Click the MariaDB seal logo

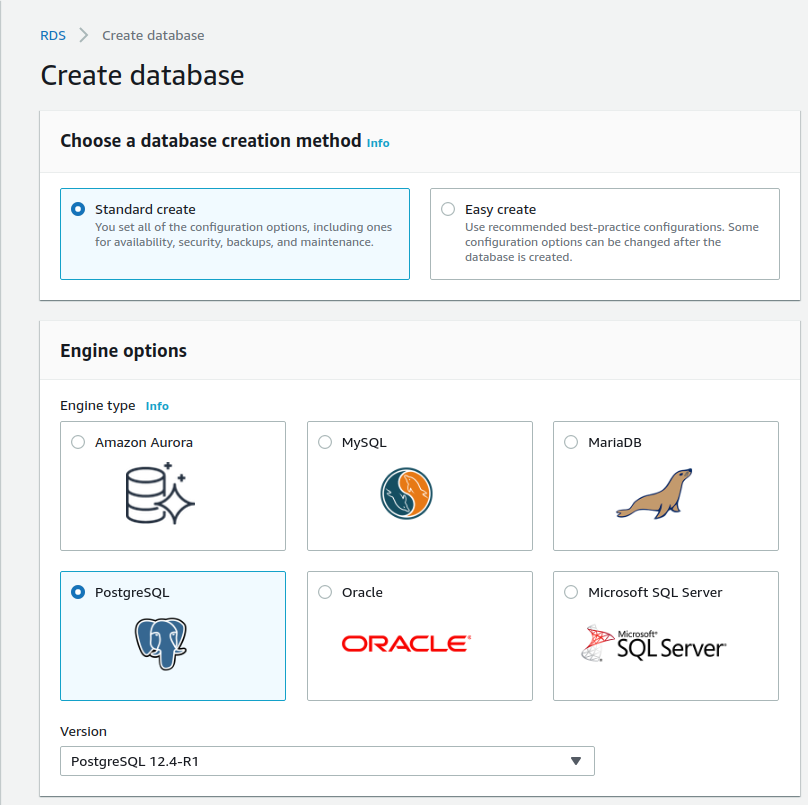654,493
